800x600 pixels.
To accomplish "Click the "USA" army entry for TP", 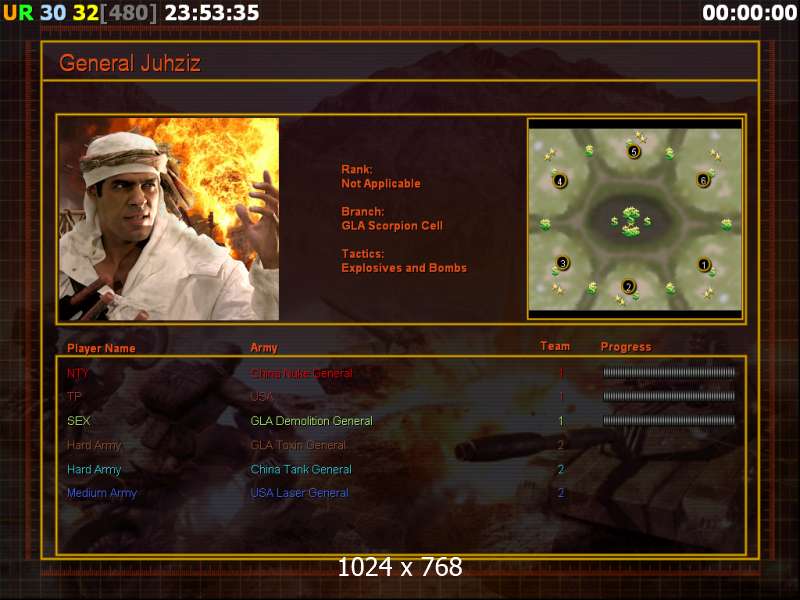I will tap(262, 396).
